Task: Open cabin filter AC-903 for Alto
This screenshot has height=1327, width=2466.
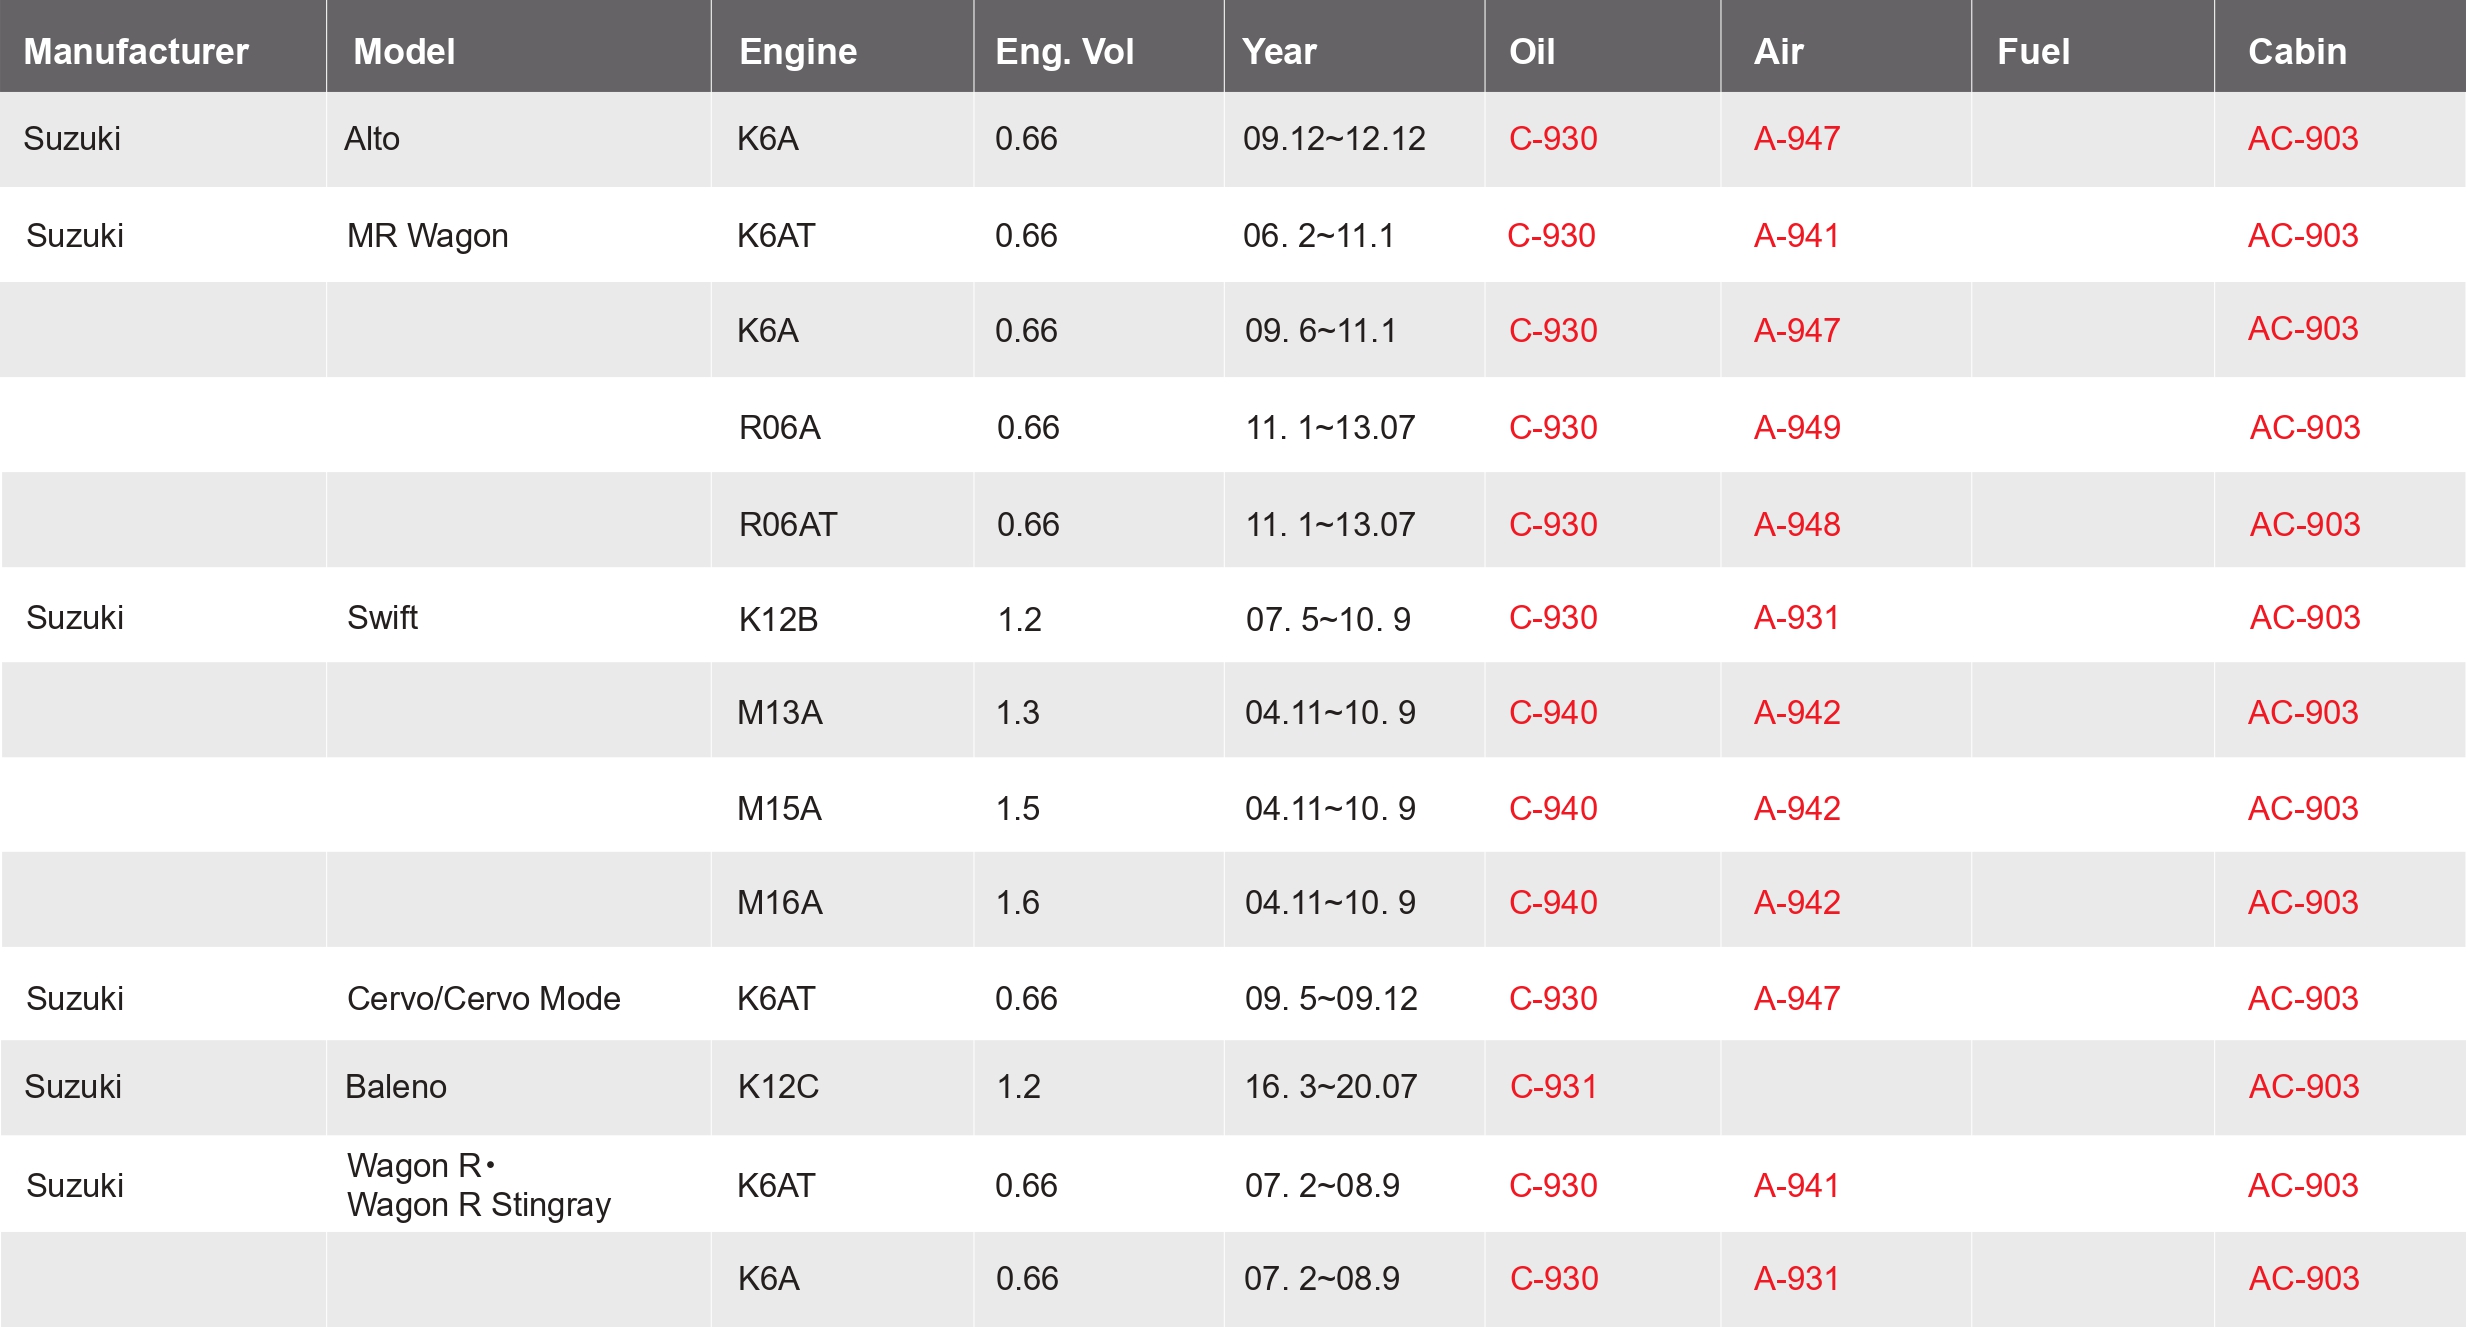Action: click(2303, 138)
